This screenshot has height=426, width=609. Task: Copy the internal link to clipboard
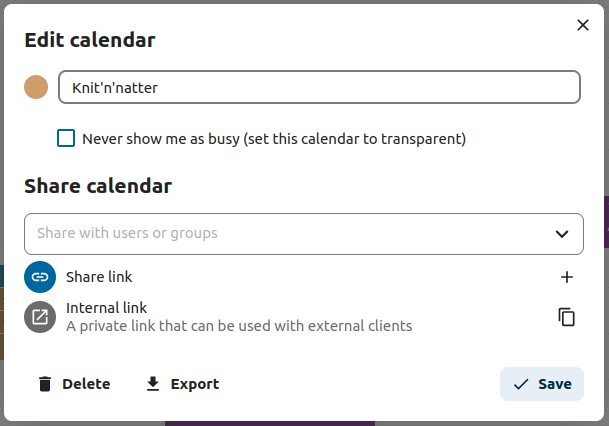[567, 317]
